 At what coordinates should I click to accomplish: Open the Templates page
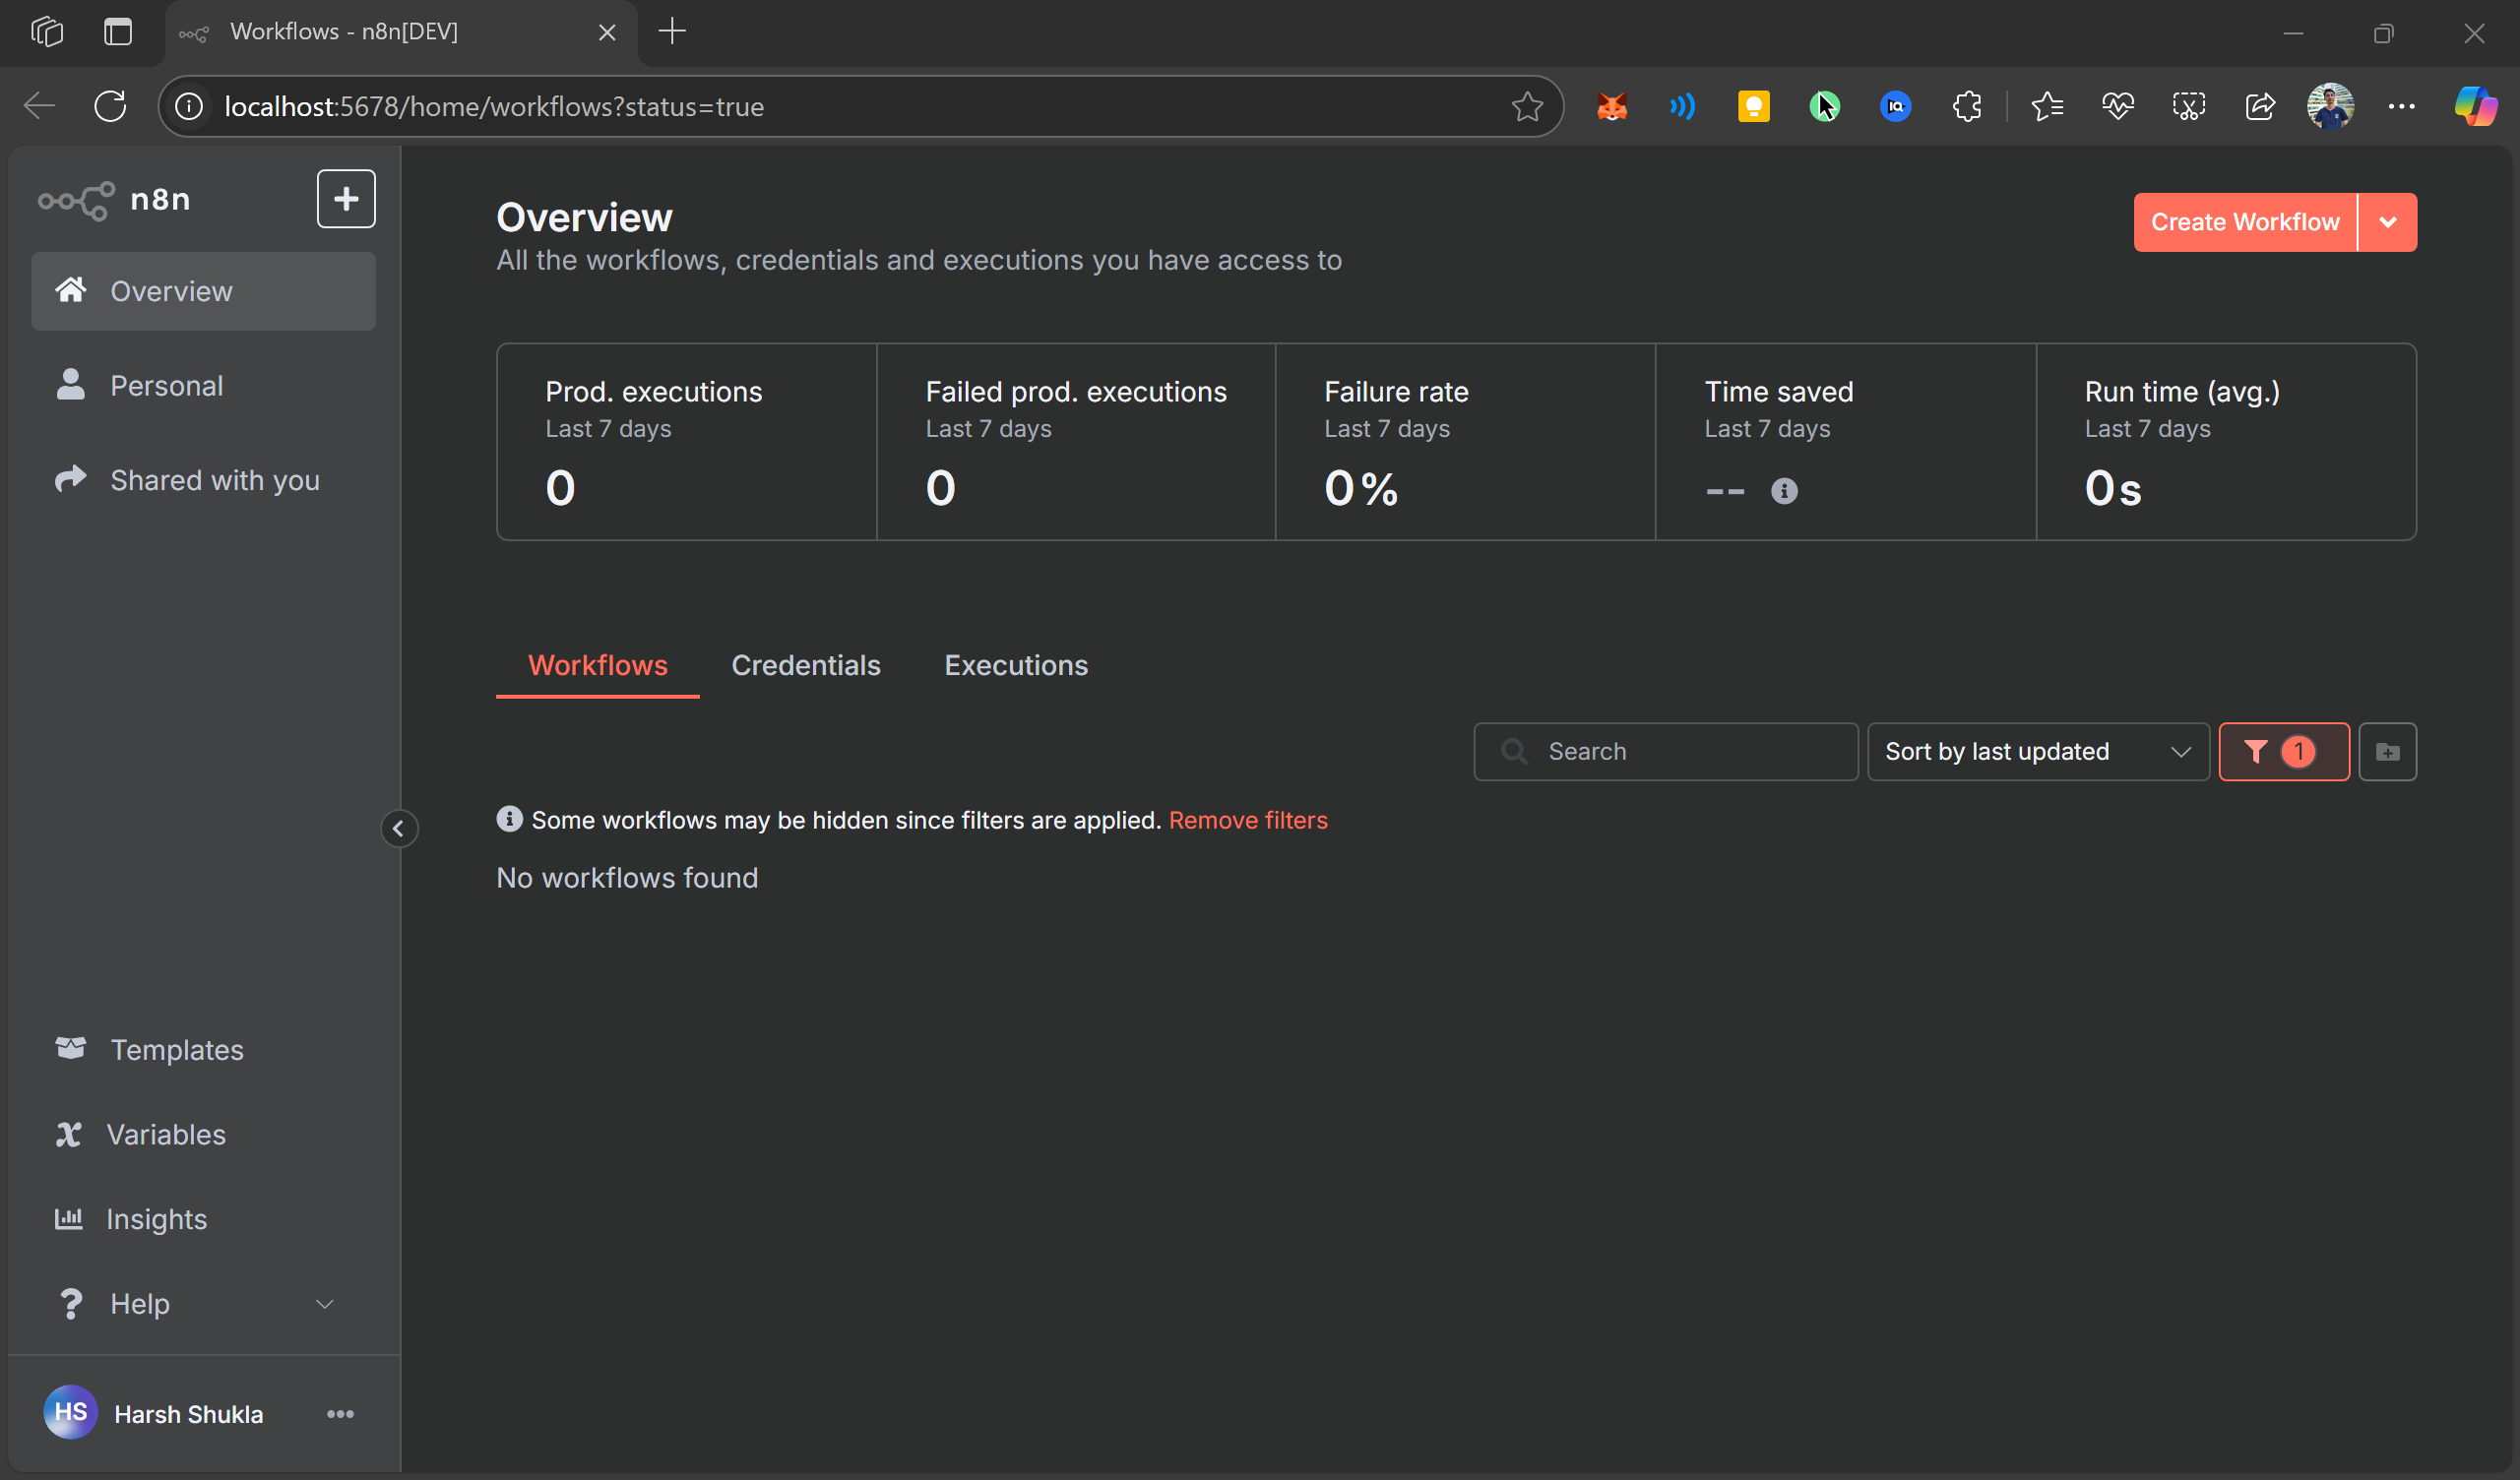(x=203, y=1049)
